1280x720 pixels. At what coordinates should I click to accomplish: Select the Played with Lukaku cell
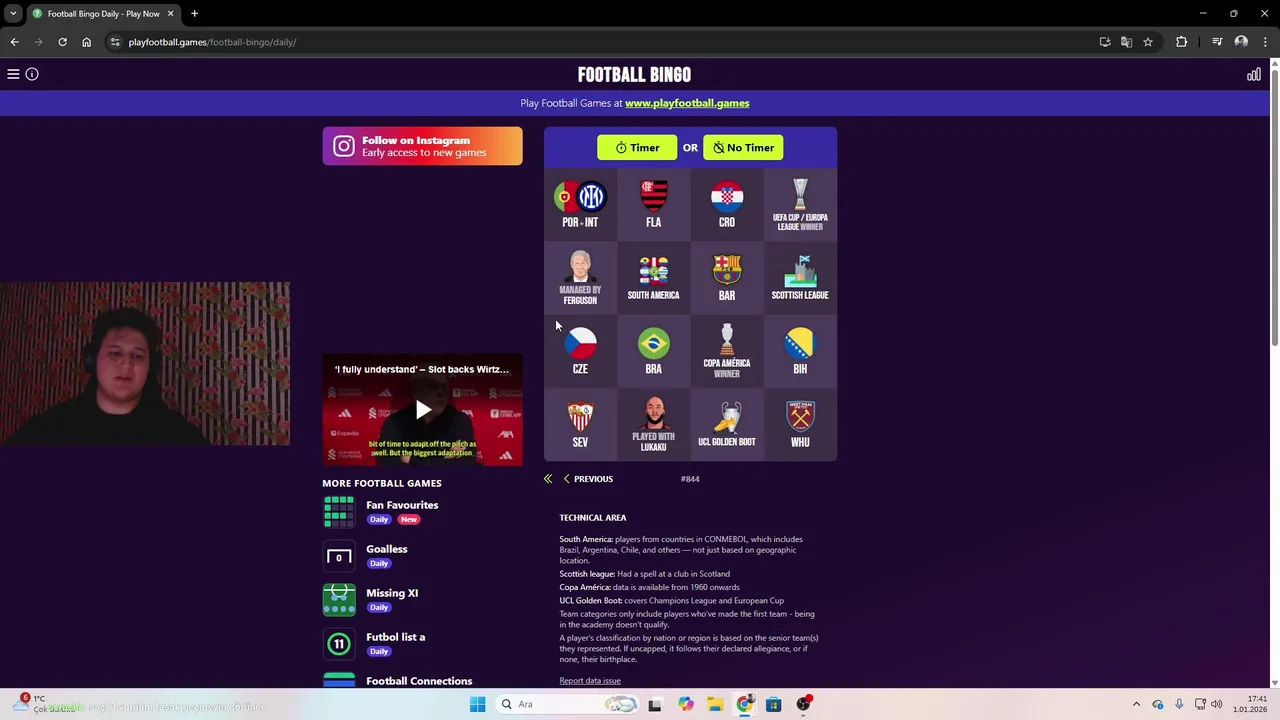click(x=654, y=424)
